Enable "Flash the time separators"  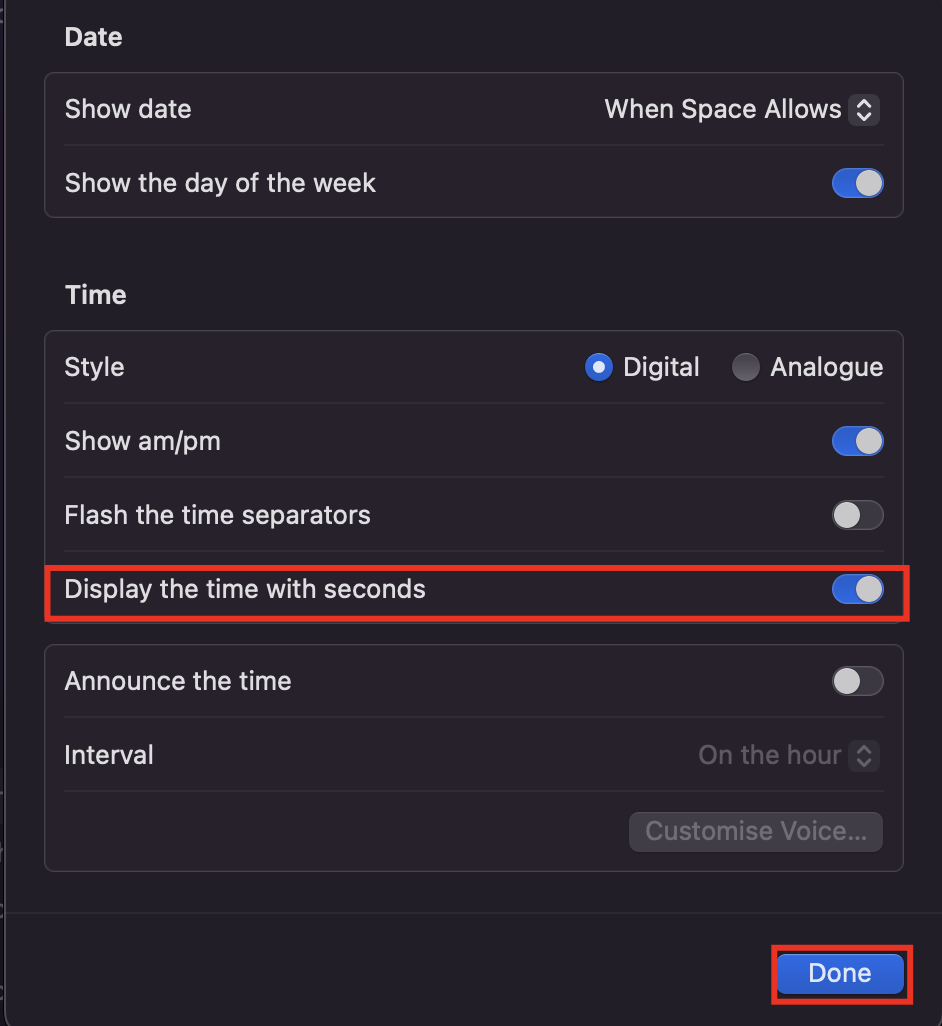858,515
